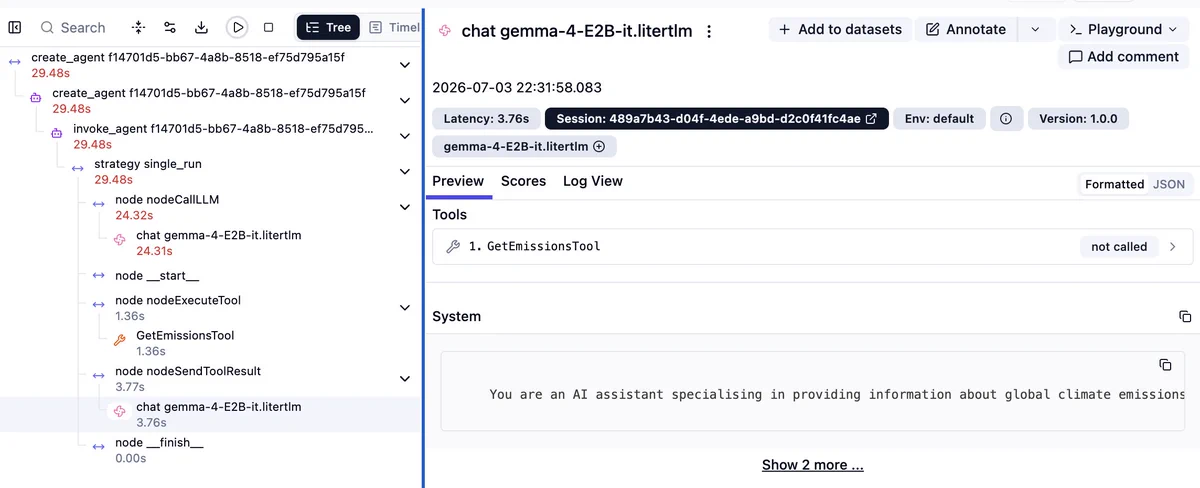Screen dimensions: 1200x488
Task: Switch view to JSON format
Action: tap(1169, 184)
